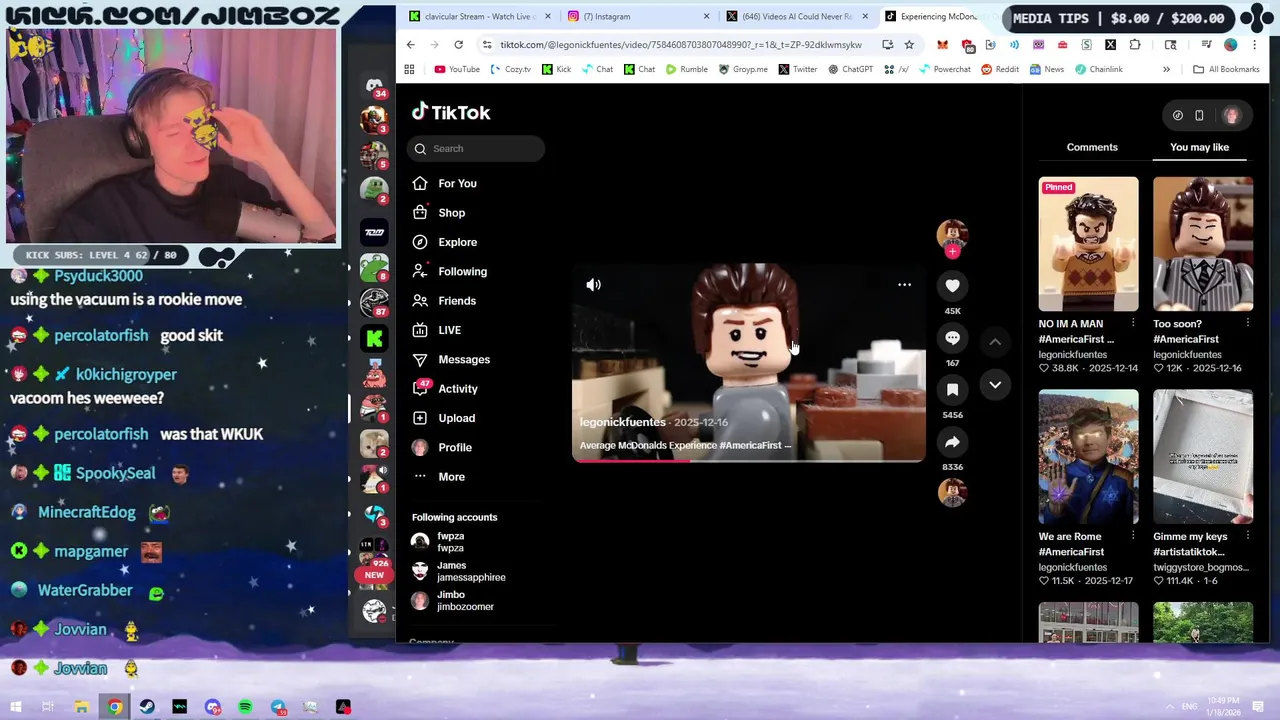Mute the video with the speaker icon

593,285
